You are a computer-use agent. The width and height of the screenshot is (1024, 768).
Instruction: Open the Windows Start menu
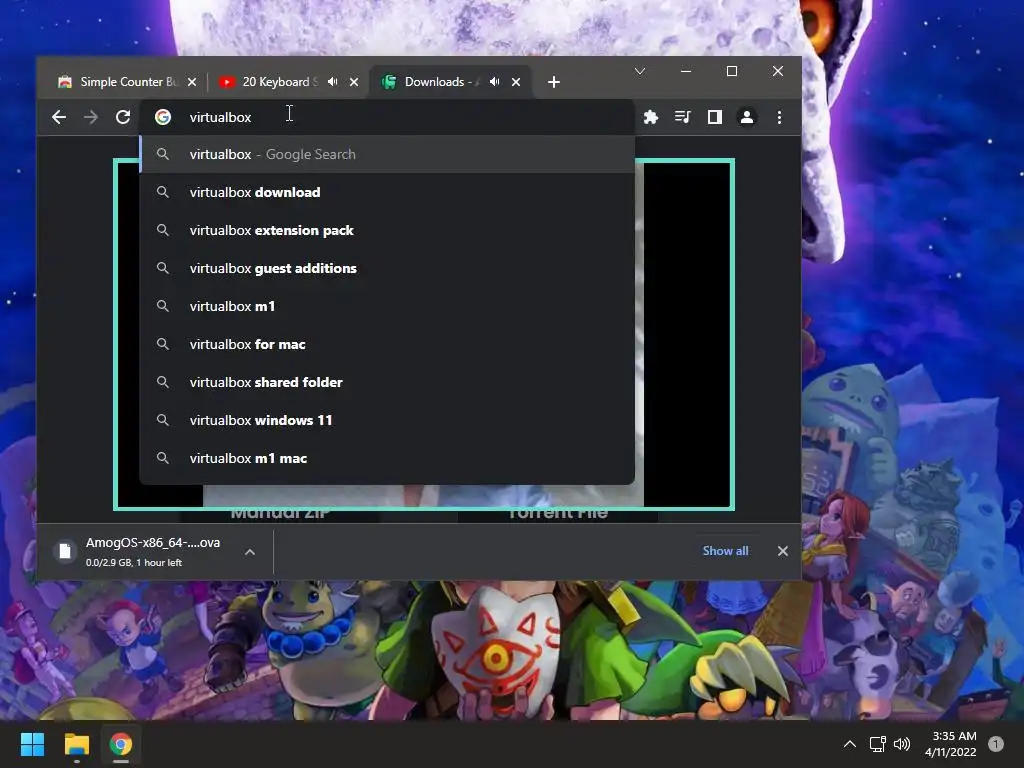coord(32,744)
